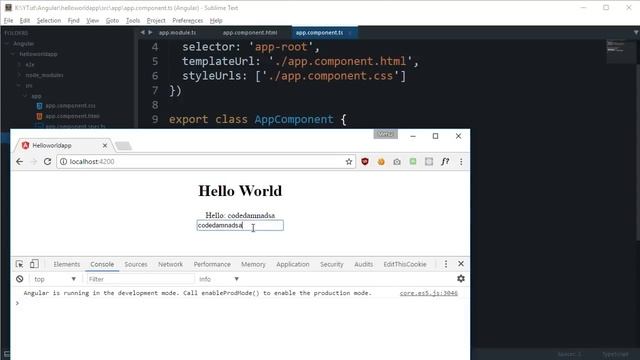Image resolution: width=640 pixels, height=360 pixels.
Task: Go back in the browser
Action: point(19,162)
